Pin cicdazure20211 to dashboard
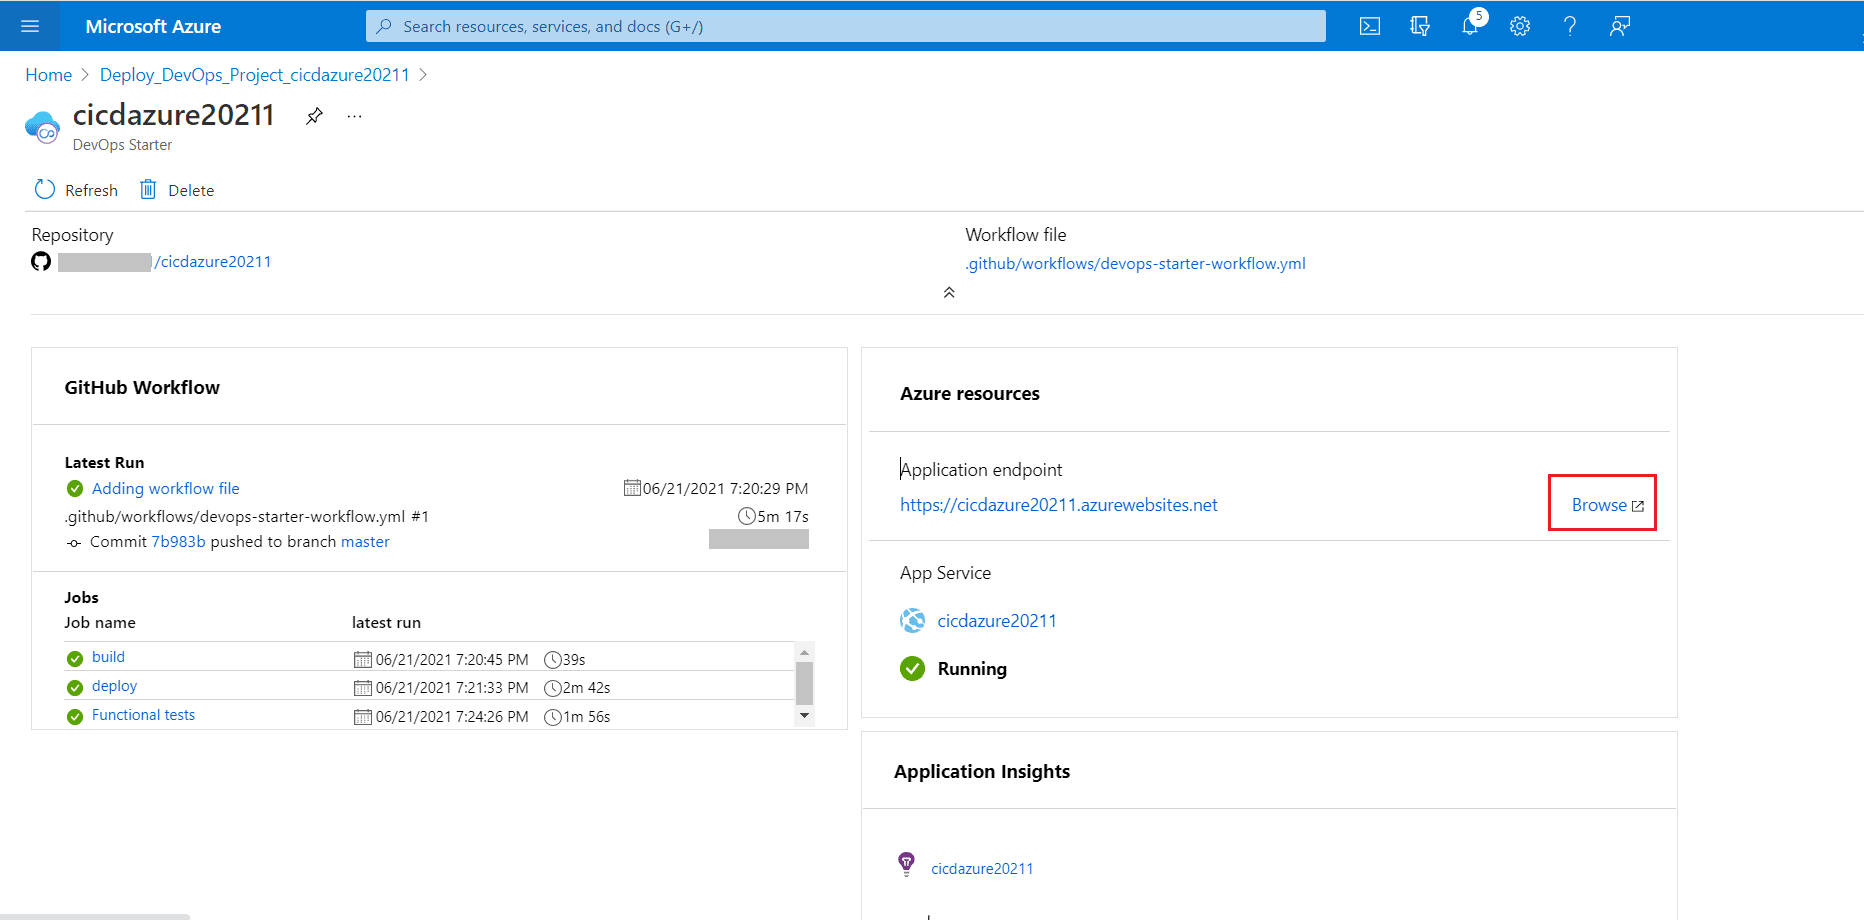 pos(314,116)
